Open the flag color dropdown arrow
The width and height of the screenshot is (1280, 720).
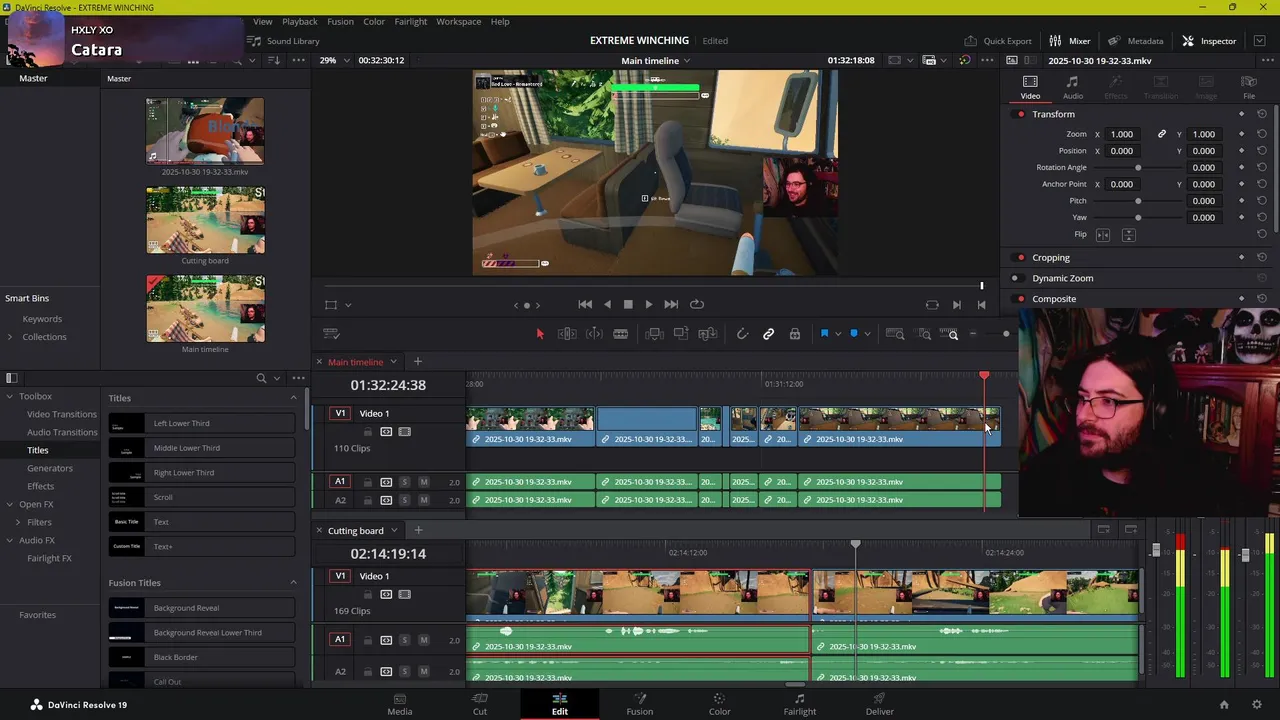[838, 334]
